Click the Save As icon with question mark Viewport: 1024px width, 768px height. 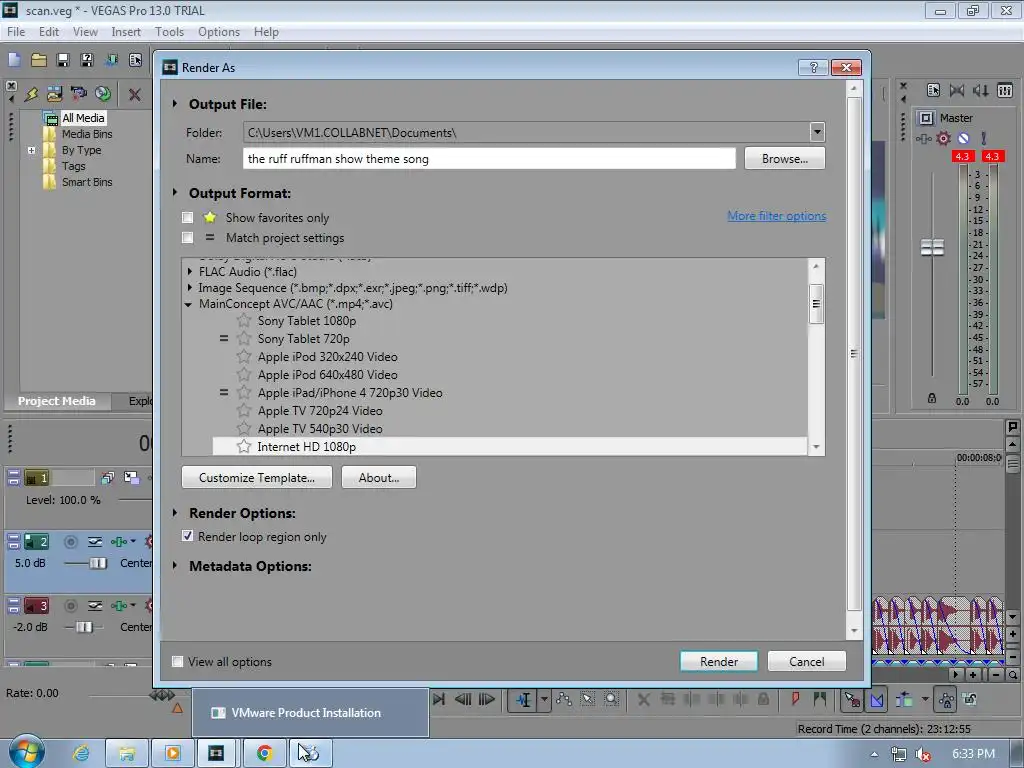tap(87, 60)
